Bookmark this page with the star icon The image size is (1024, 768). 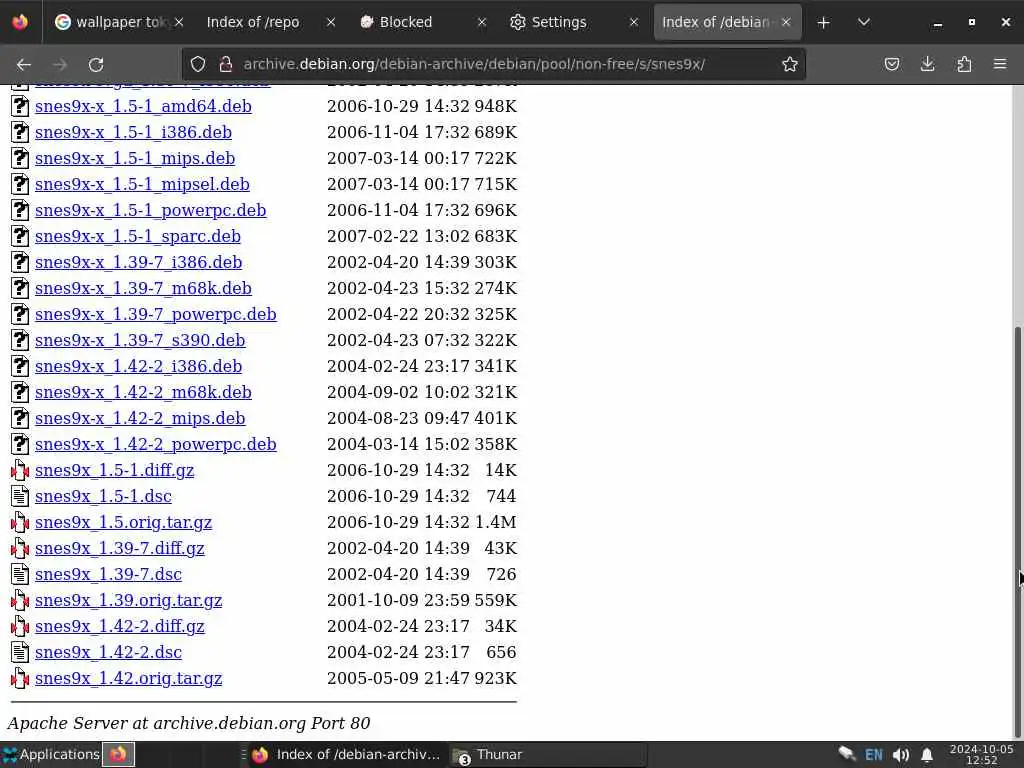pos(790,64)
